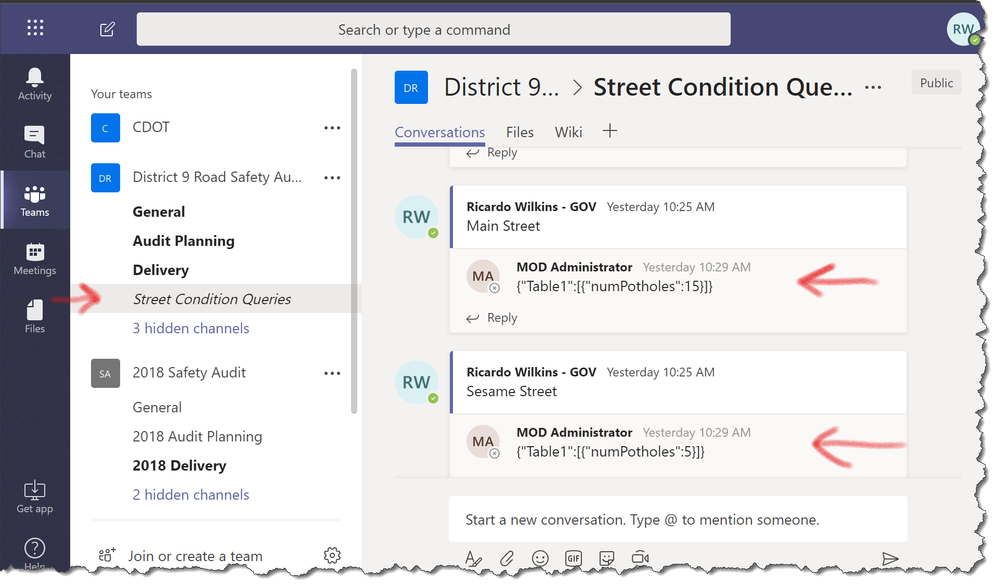Switch to the Conversations tab
Image resolution: width=999 pixels, height=587 pixels.
(x=440, y=132)
